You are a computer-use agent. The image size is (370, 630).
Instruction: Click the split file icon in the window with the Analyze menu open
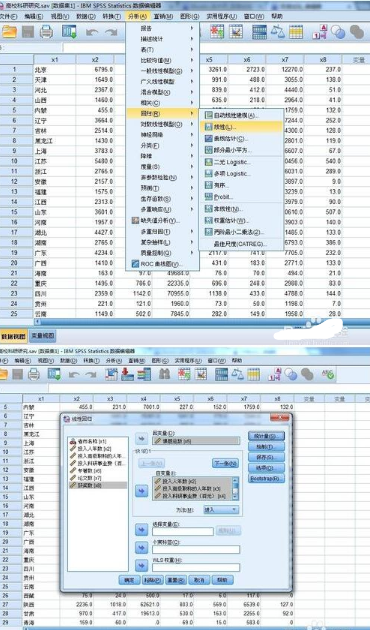click(259, 32)
